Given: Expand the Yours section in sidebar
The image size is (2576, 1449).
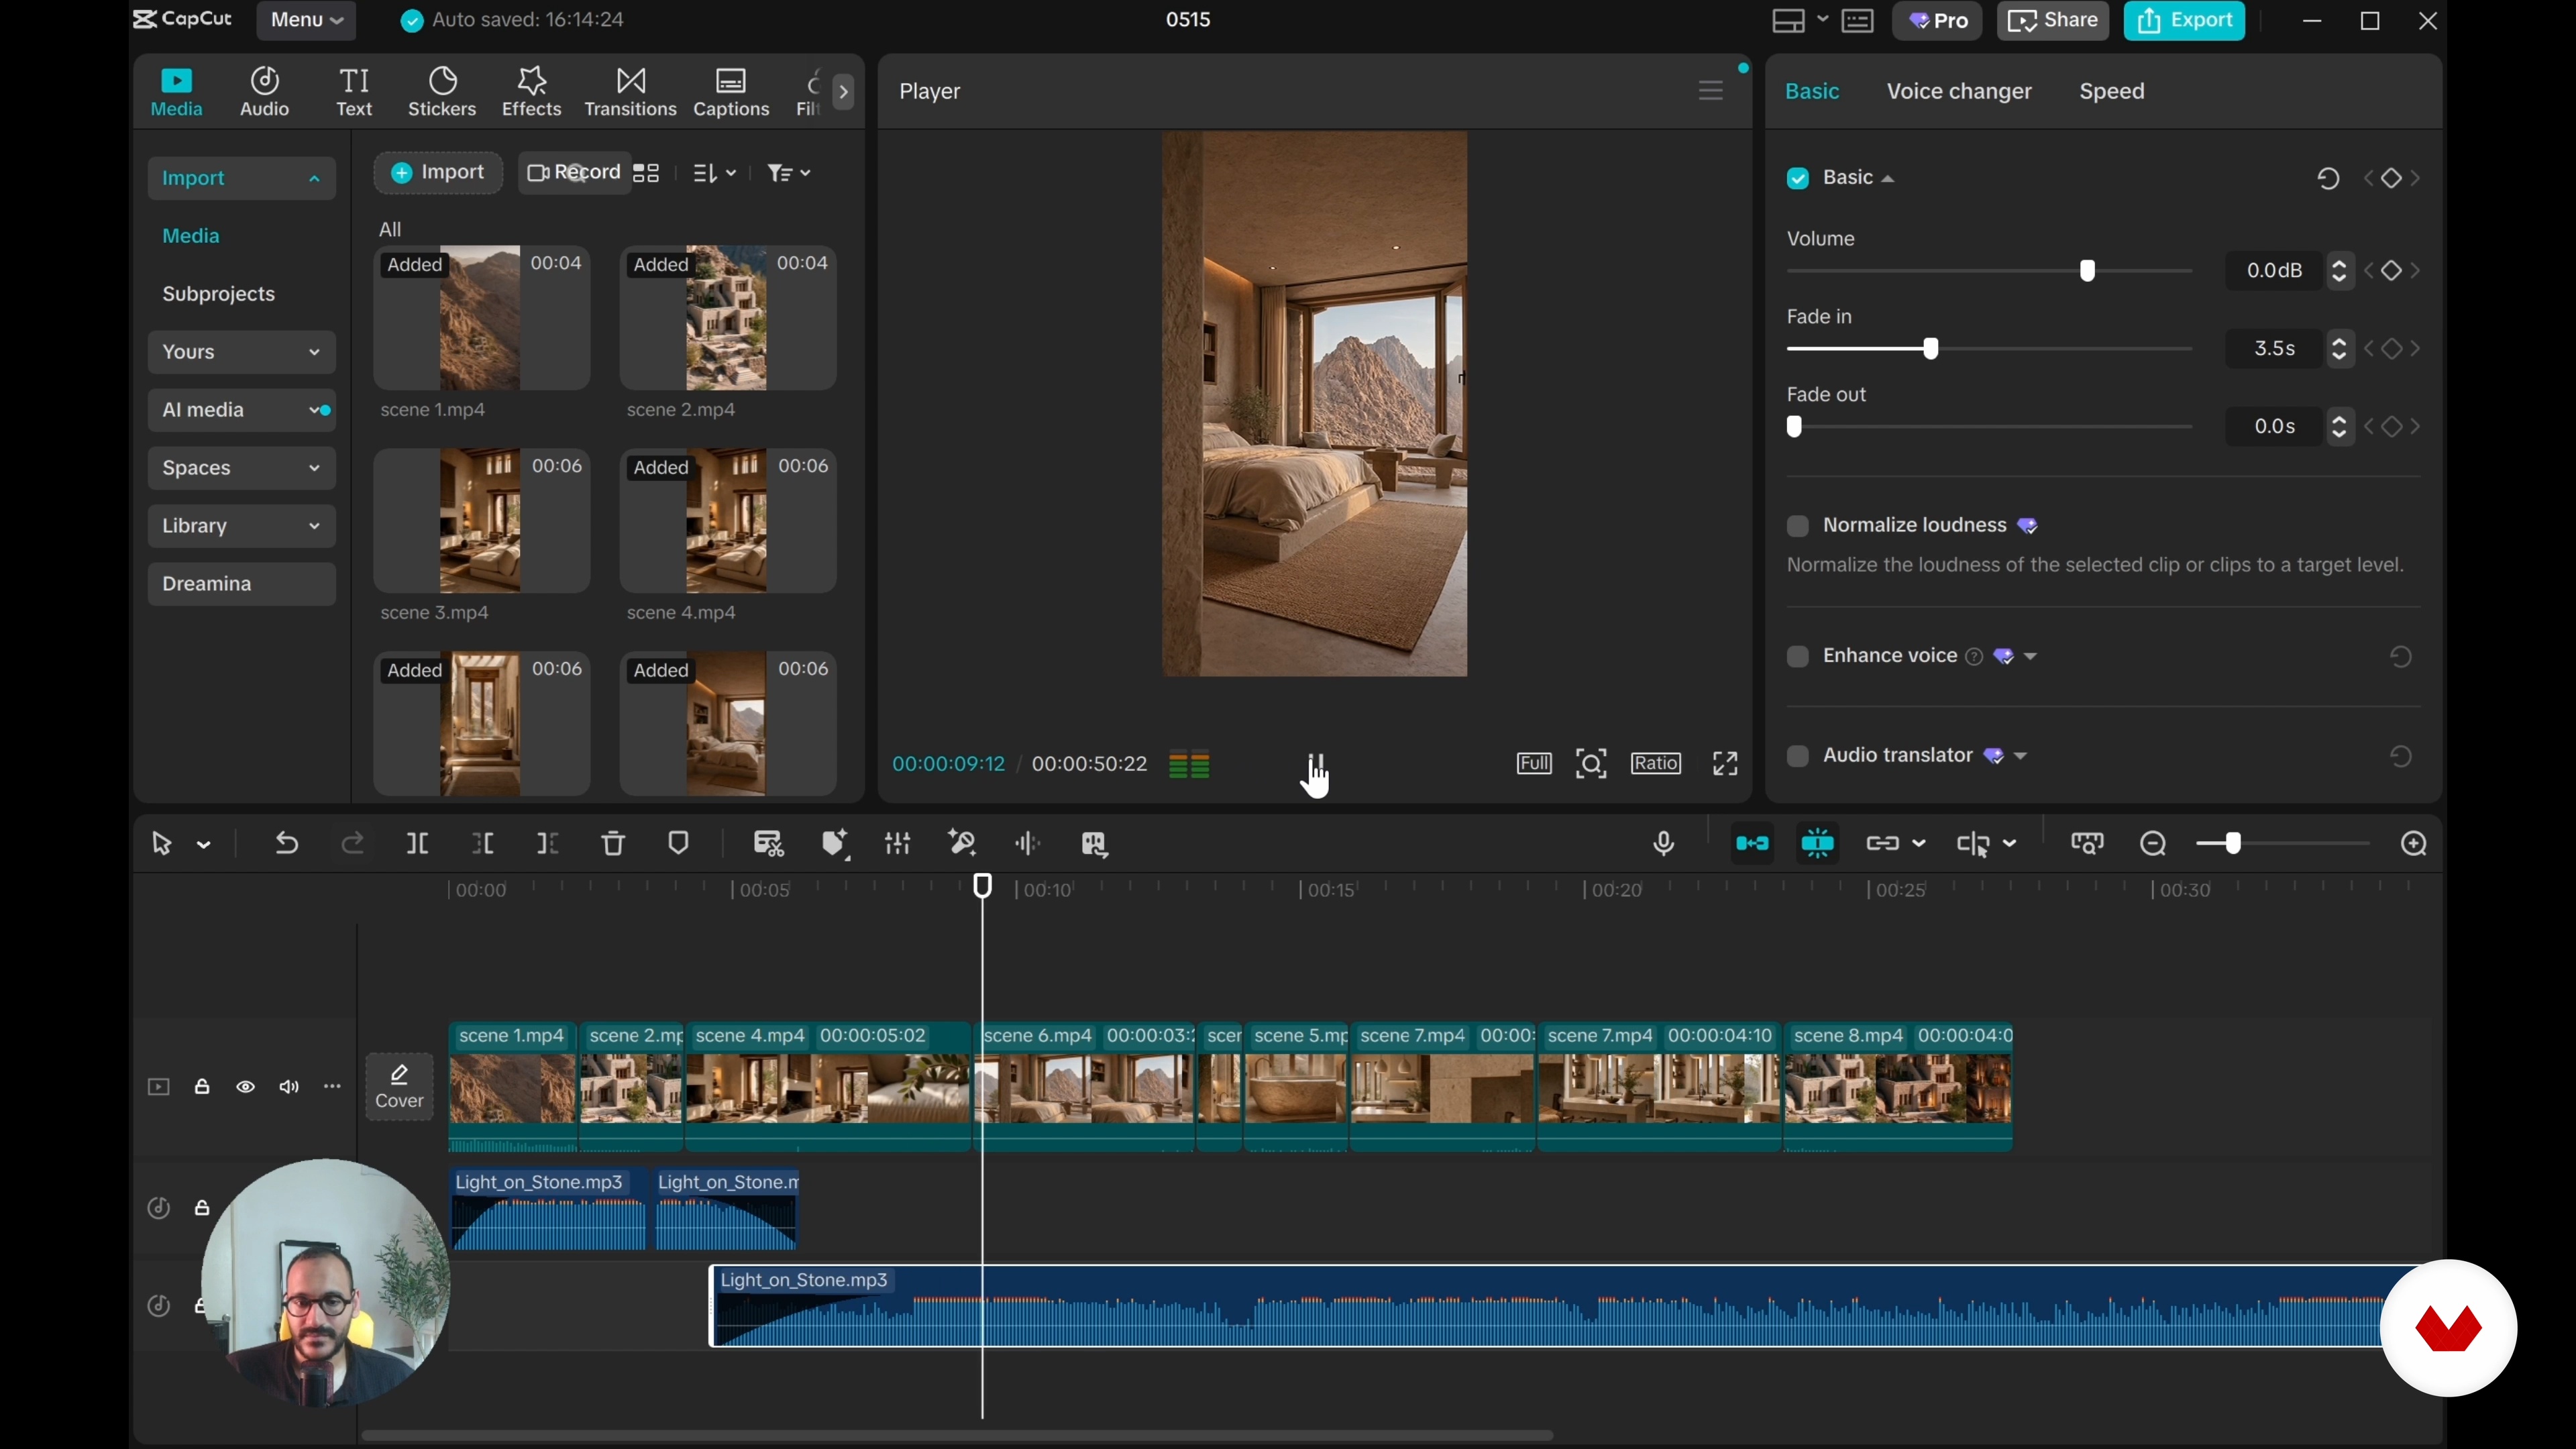Looking at the screenshot, I should point(241,352).
